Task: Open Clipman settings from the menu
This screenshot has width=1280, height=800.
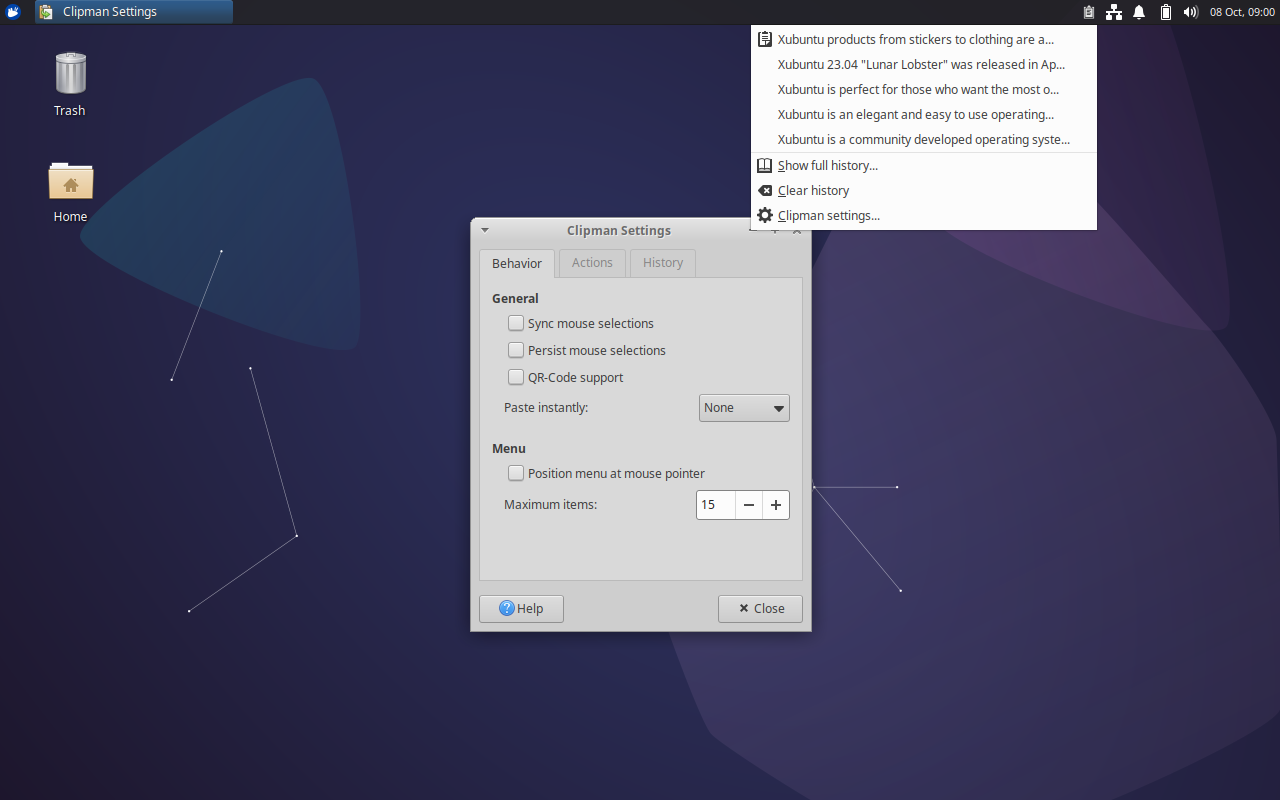Action: pos(923,215)
